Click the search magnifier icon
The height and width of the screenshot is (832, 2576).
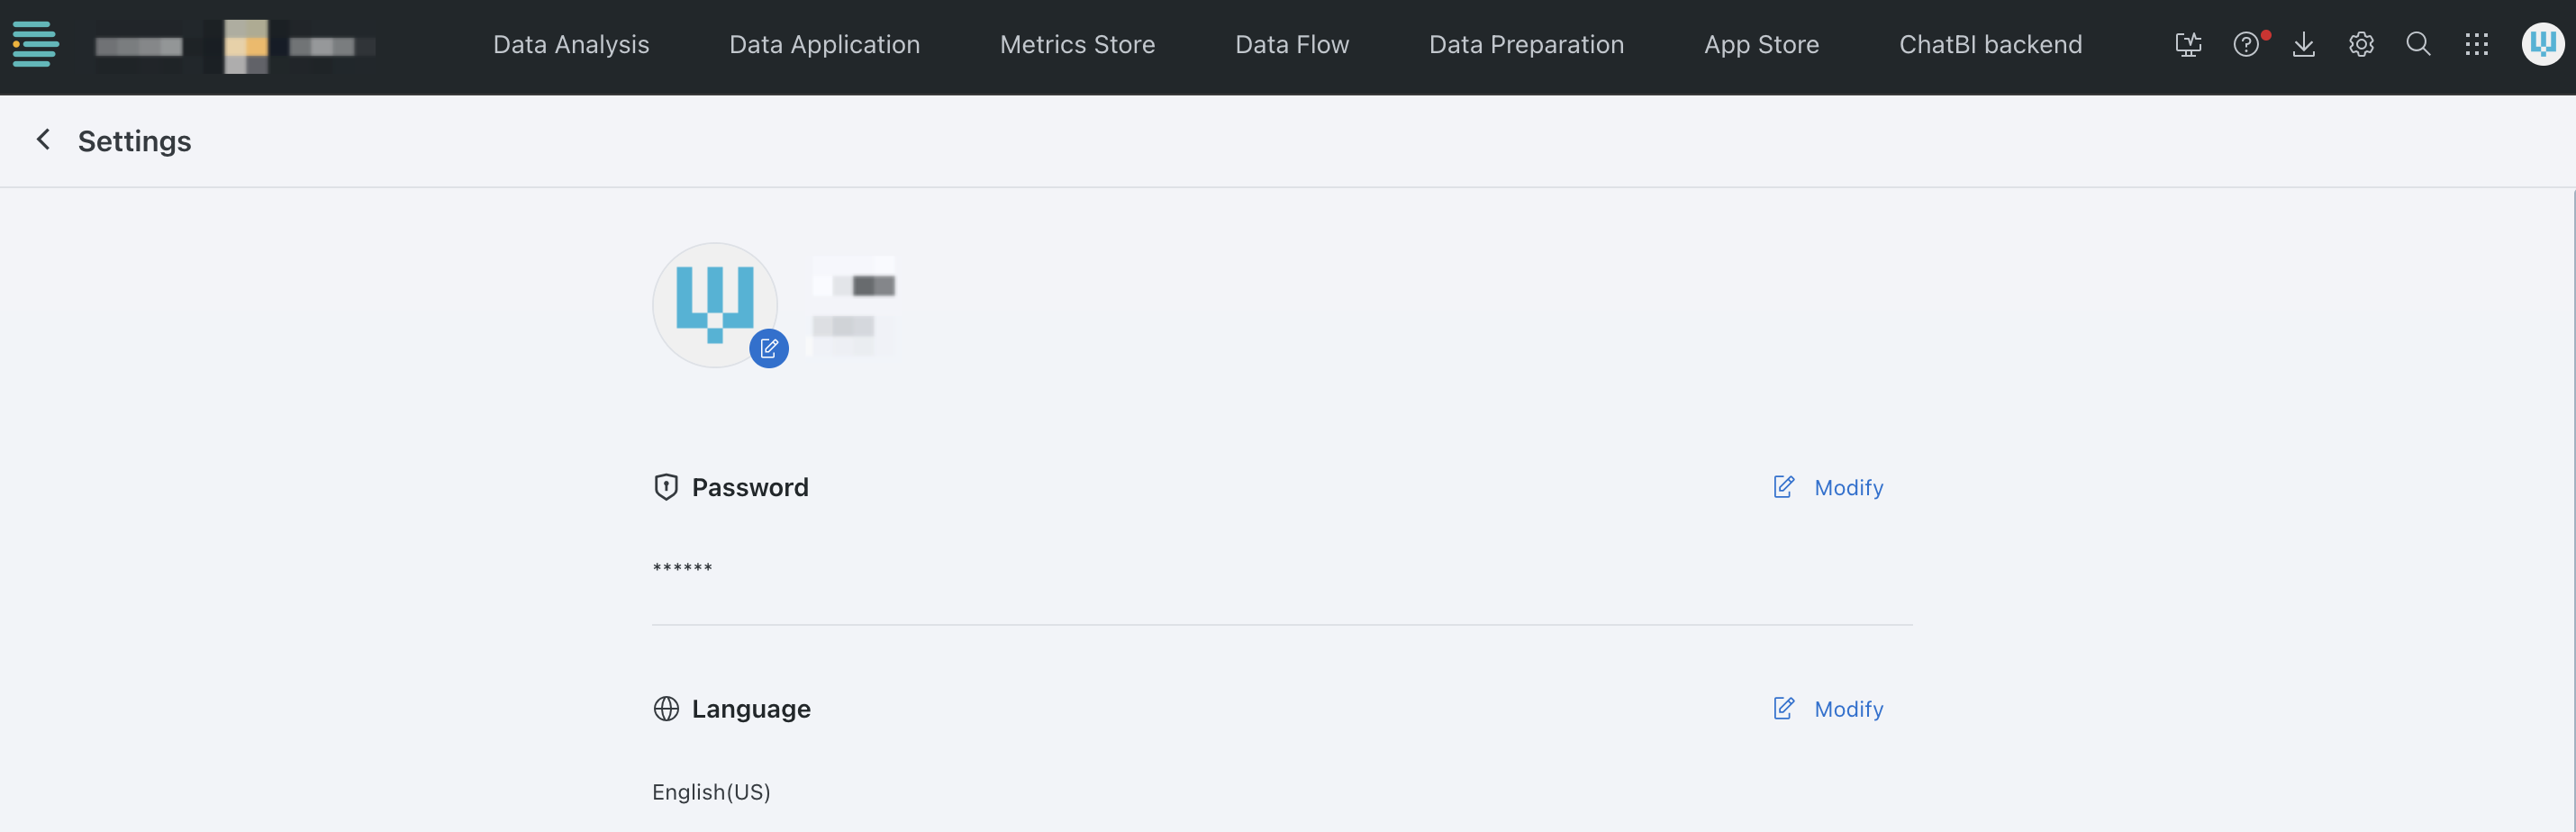coord(2418,44)
